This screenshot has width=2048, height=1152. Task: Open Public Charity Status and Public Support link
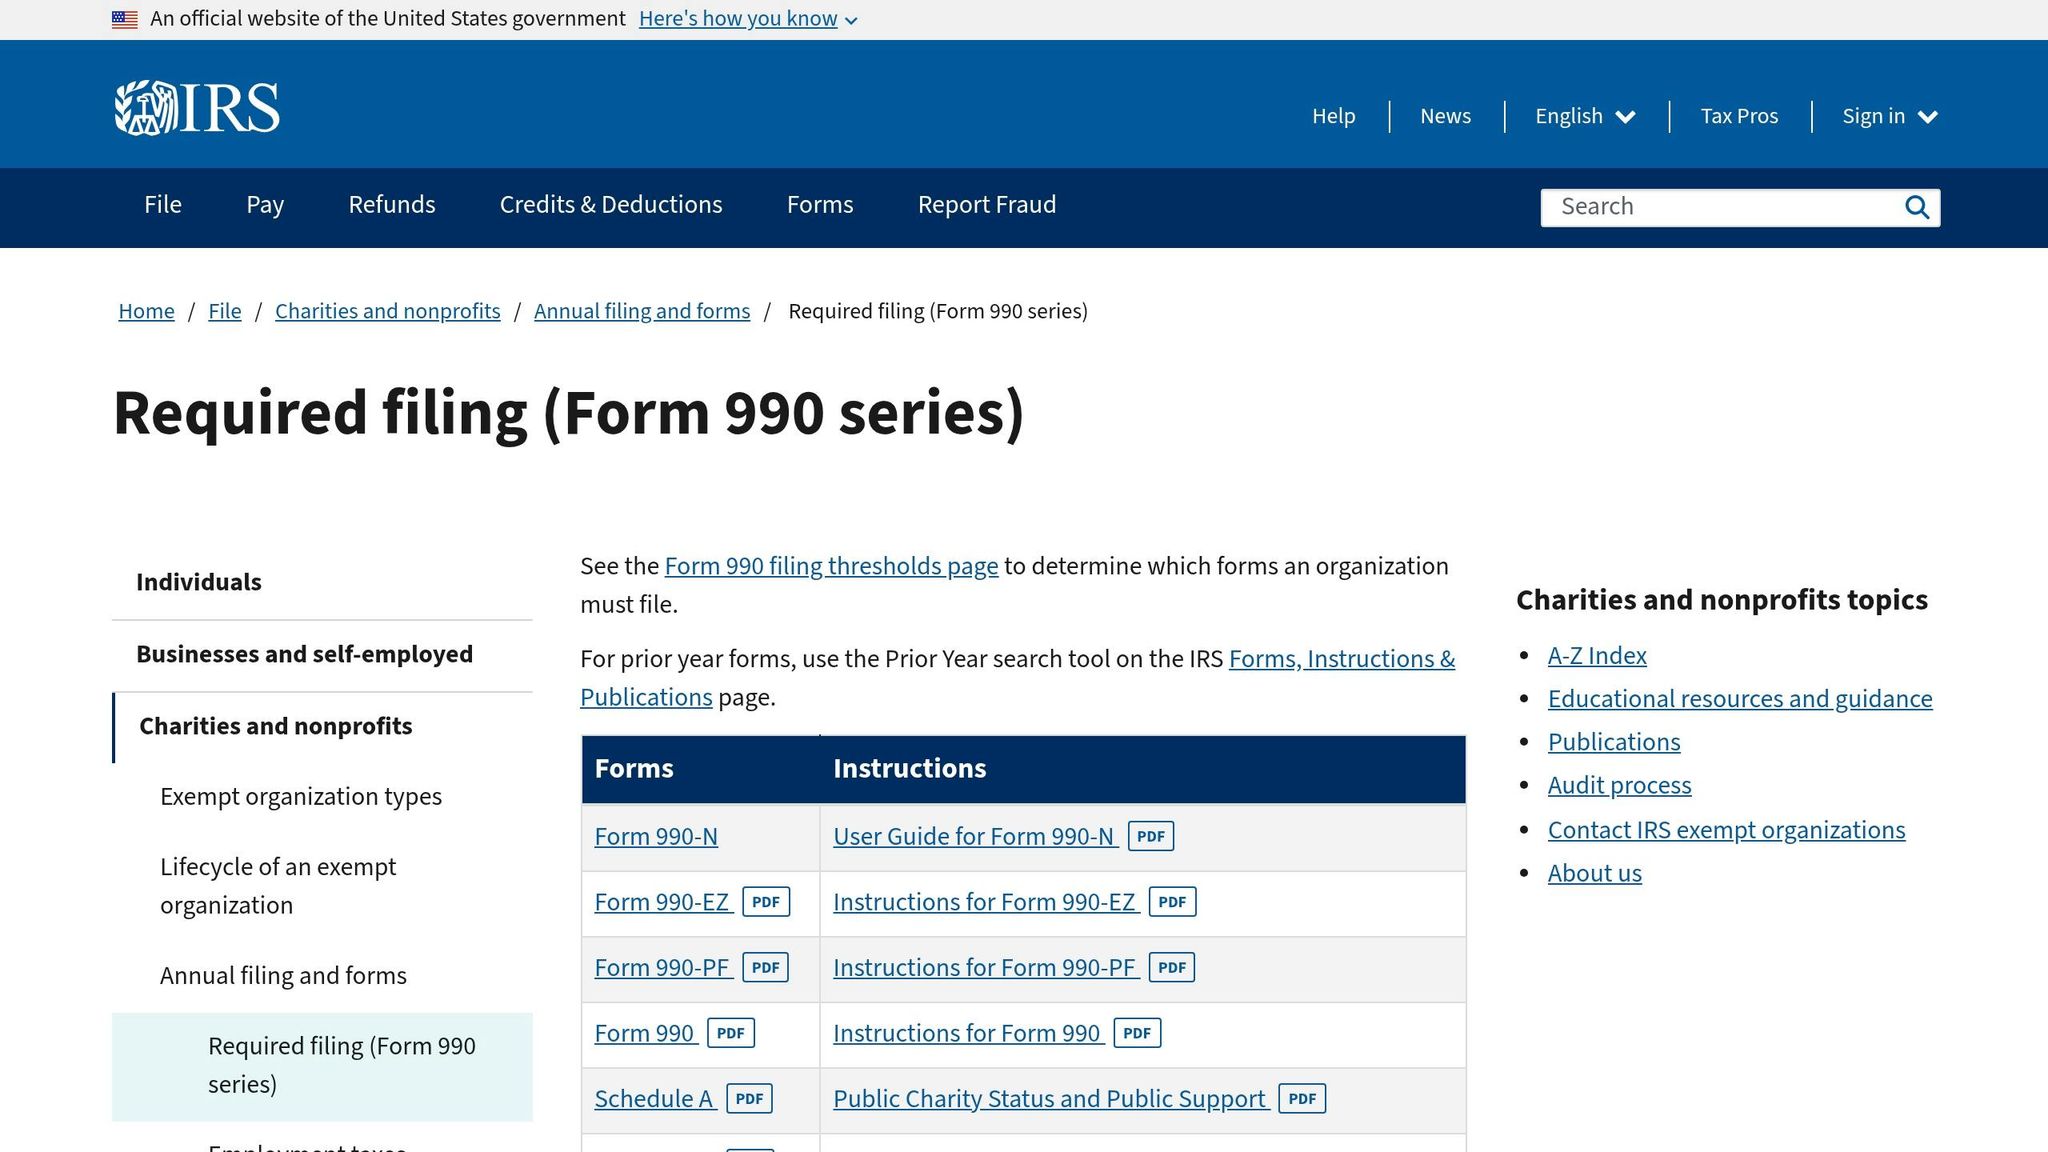(x=1049, y=1099)
